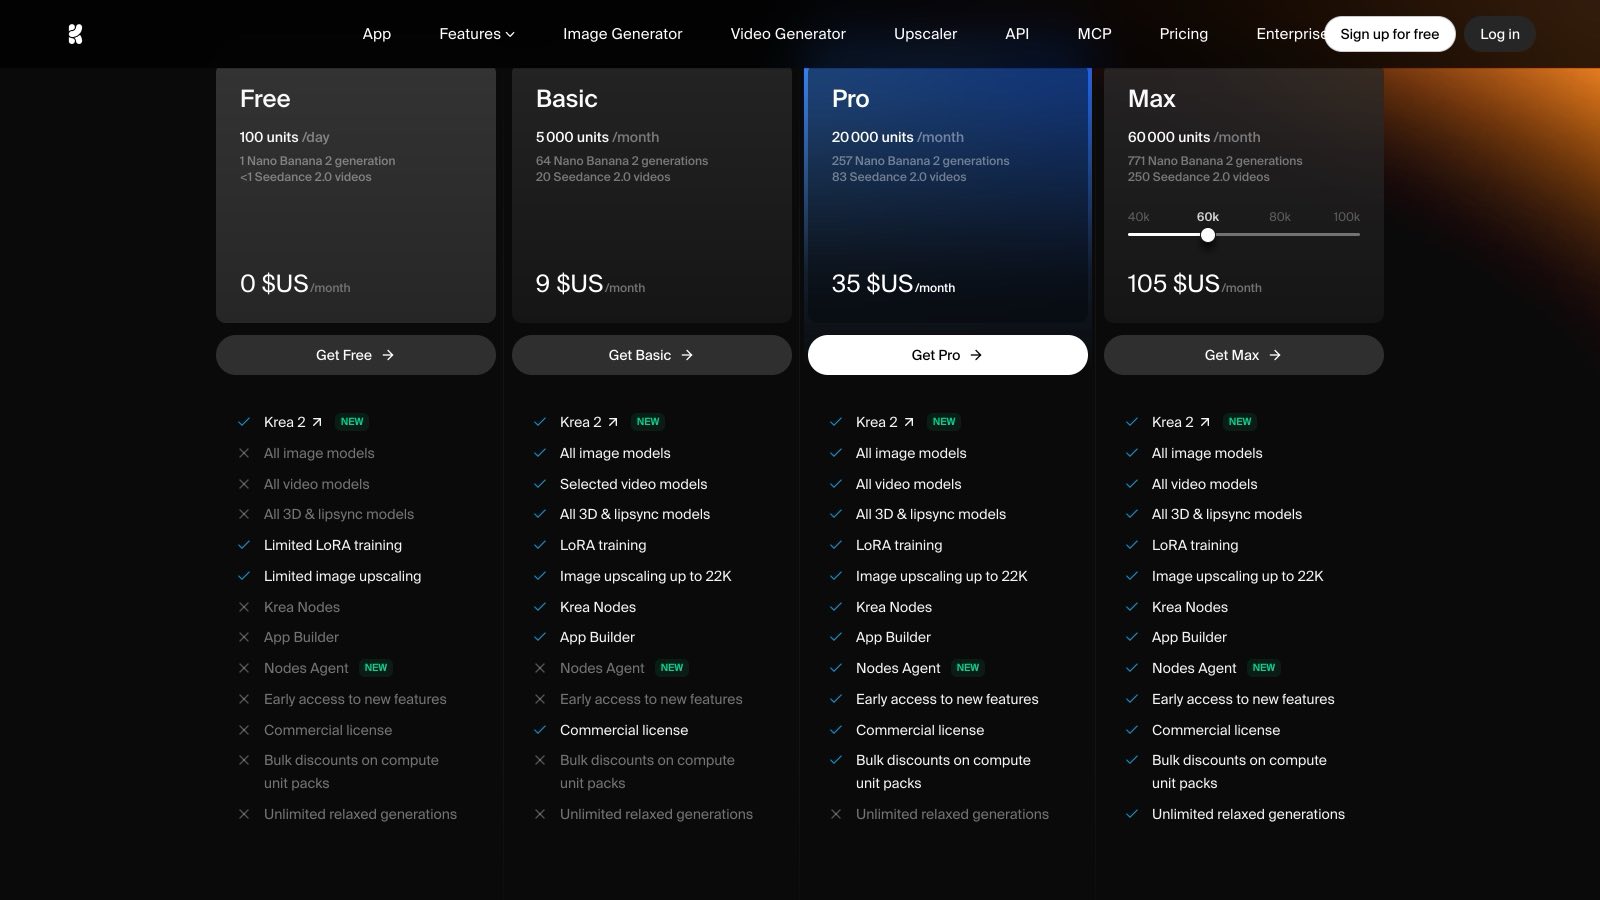Open Image Generator page
1600x900 pixels.
tap(622, 34)
